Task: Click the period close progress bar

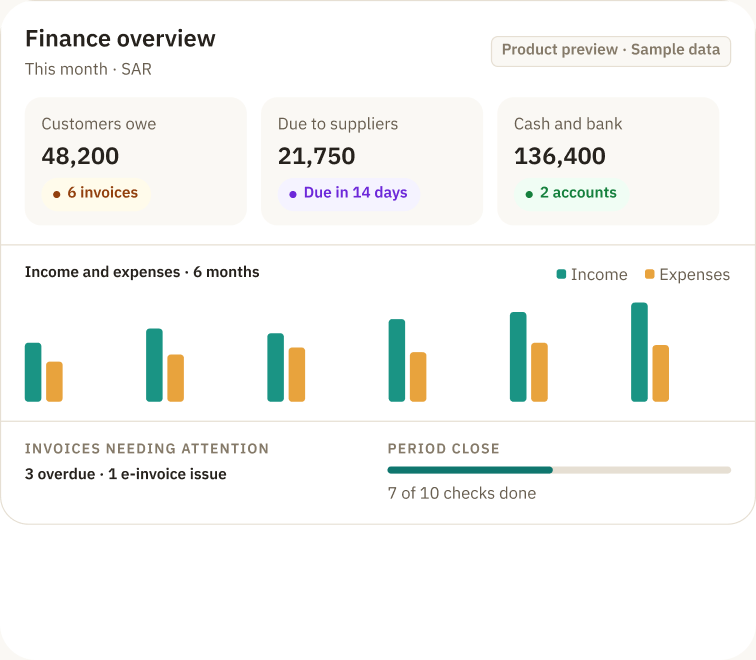Action: (x=559, y=470)
